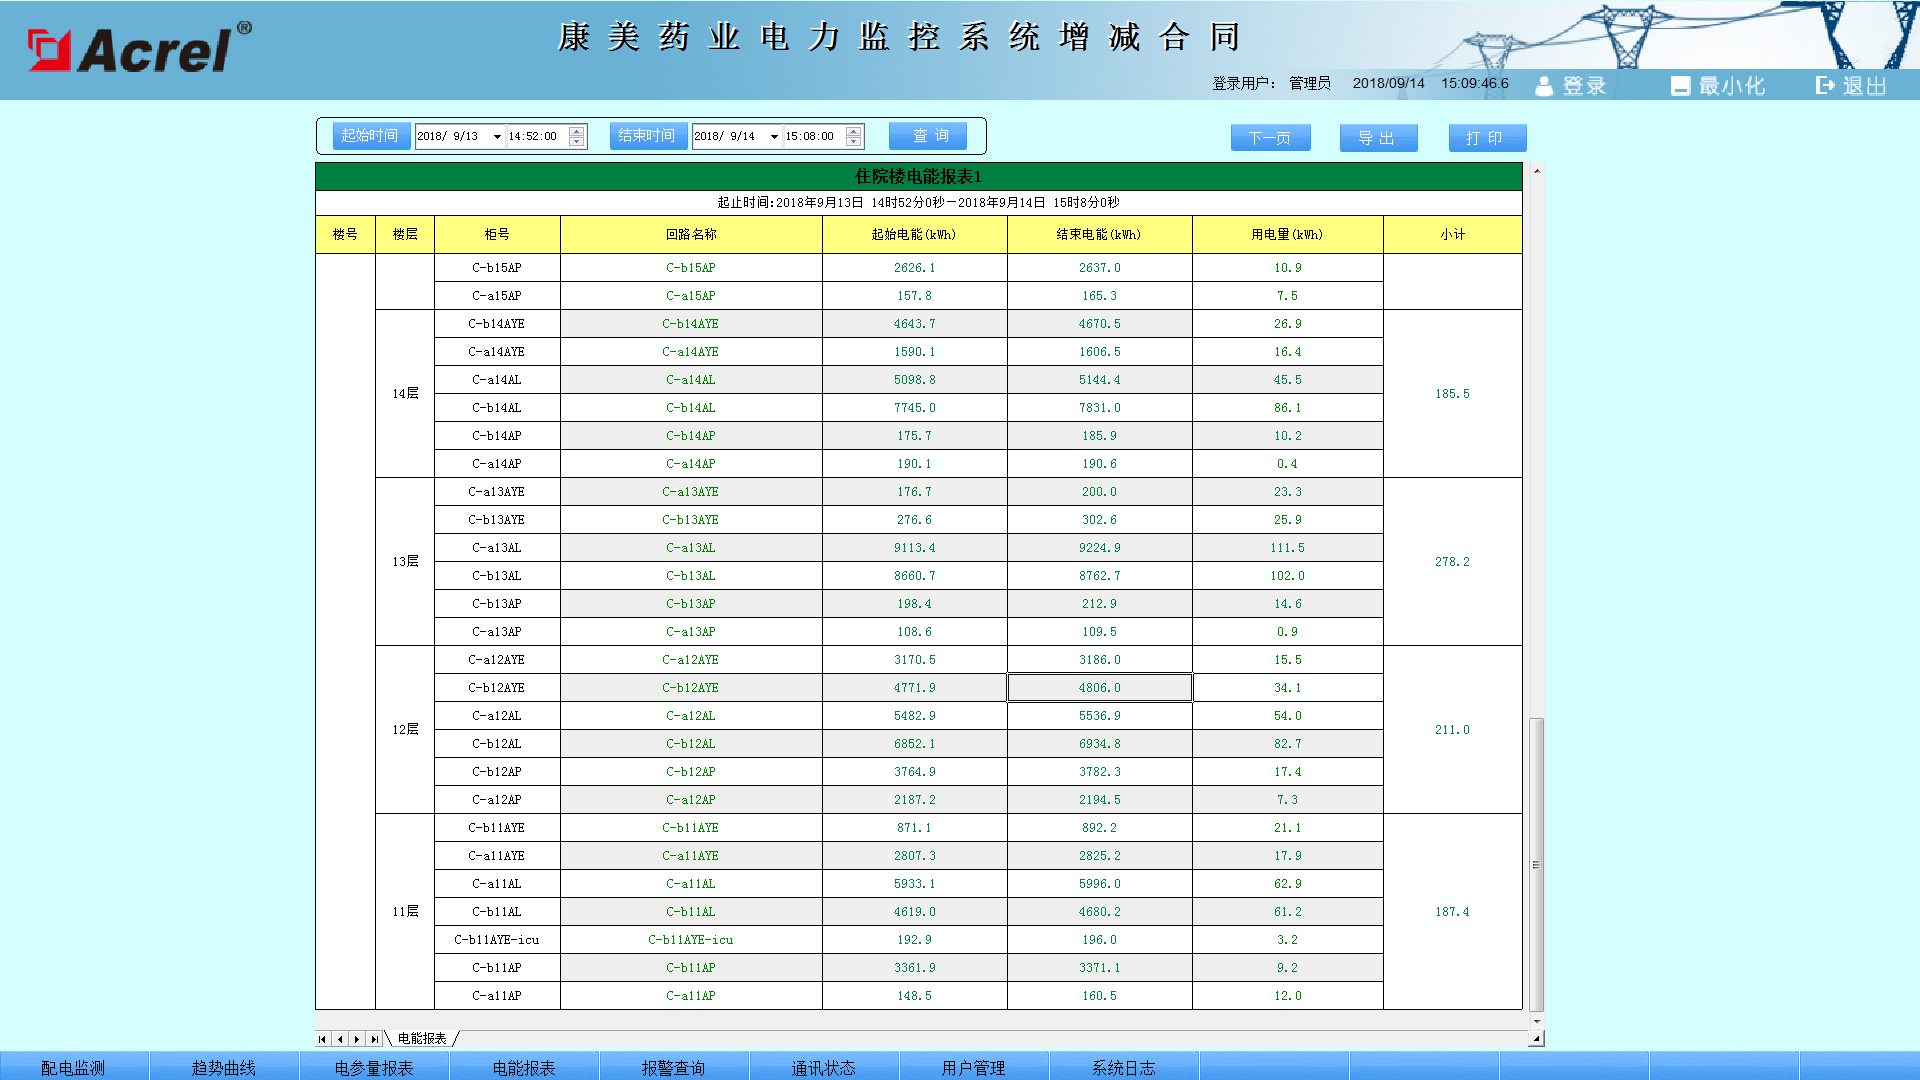Viewport: 1920px width, 1080px height.
Task: Click the 退出 exit icon
Action: coord(1826,86)
